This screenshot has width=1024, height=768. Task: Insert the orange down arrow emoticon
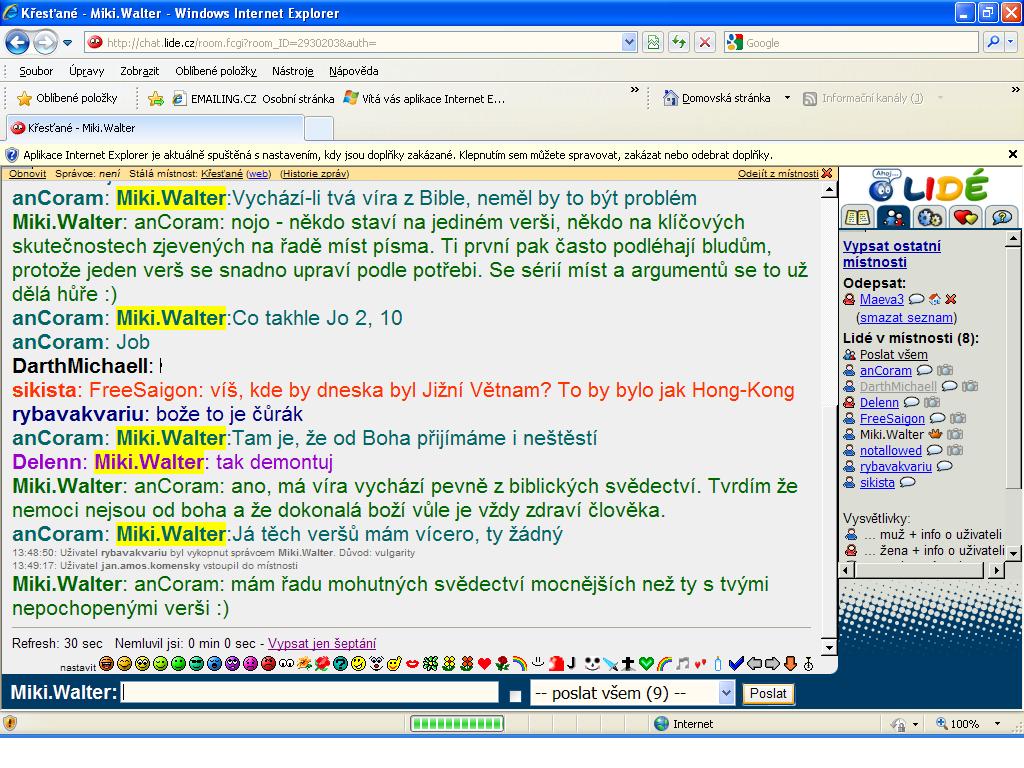(x=790, y=664)
